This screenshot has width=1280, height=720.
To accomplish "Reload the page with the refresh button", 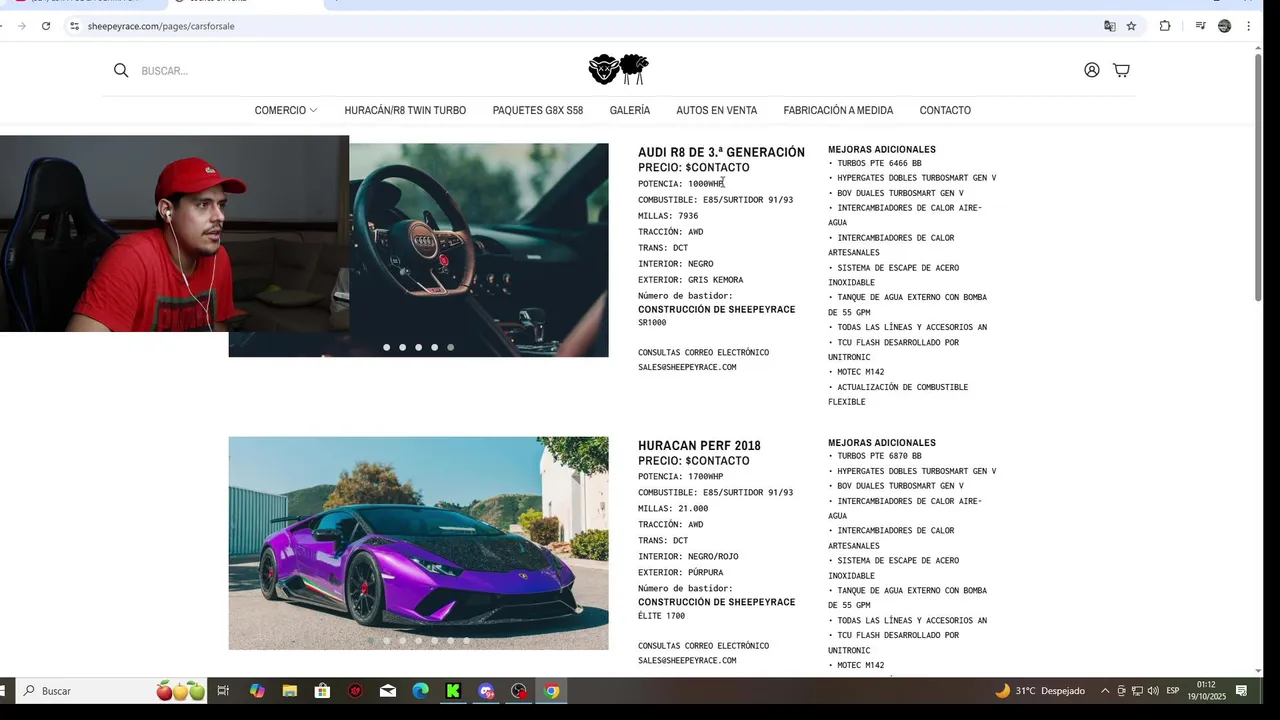I will [x=46, y=26].
